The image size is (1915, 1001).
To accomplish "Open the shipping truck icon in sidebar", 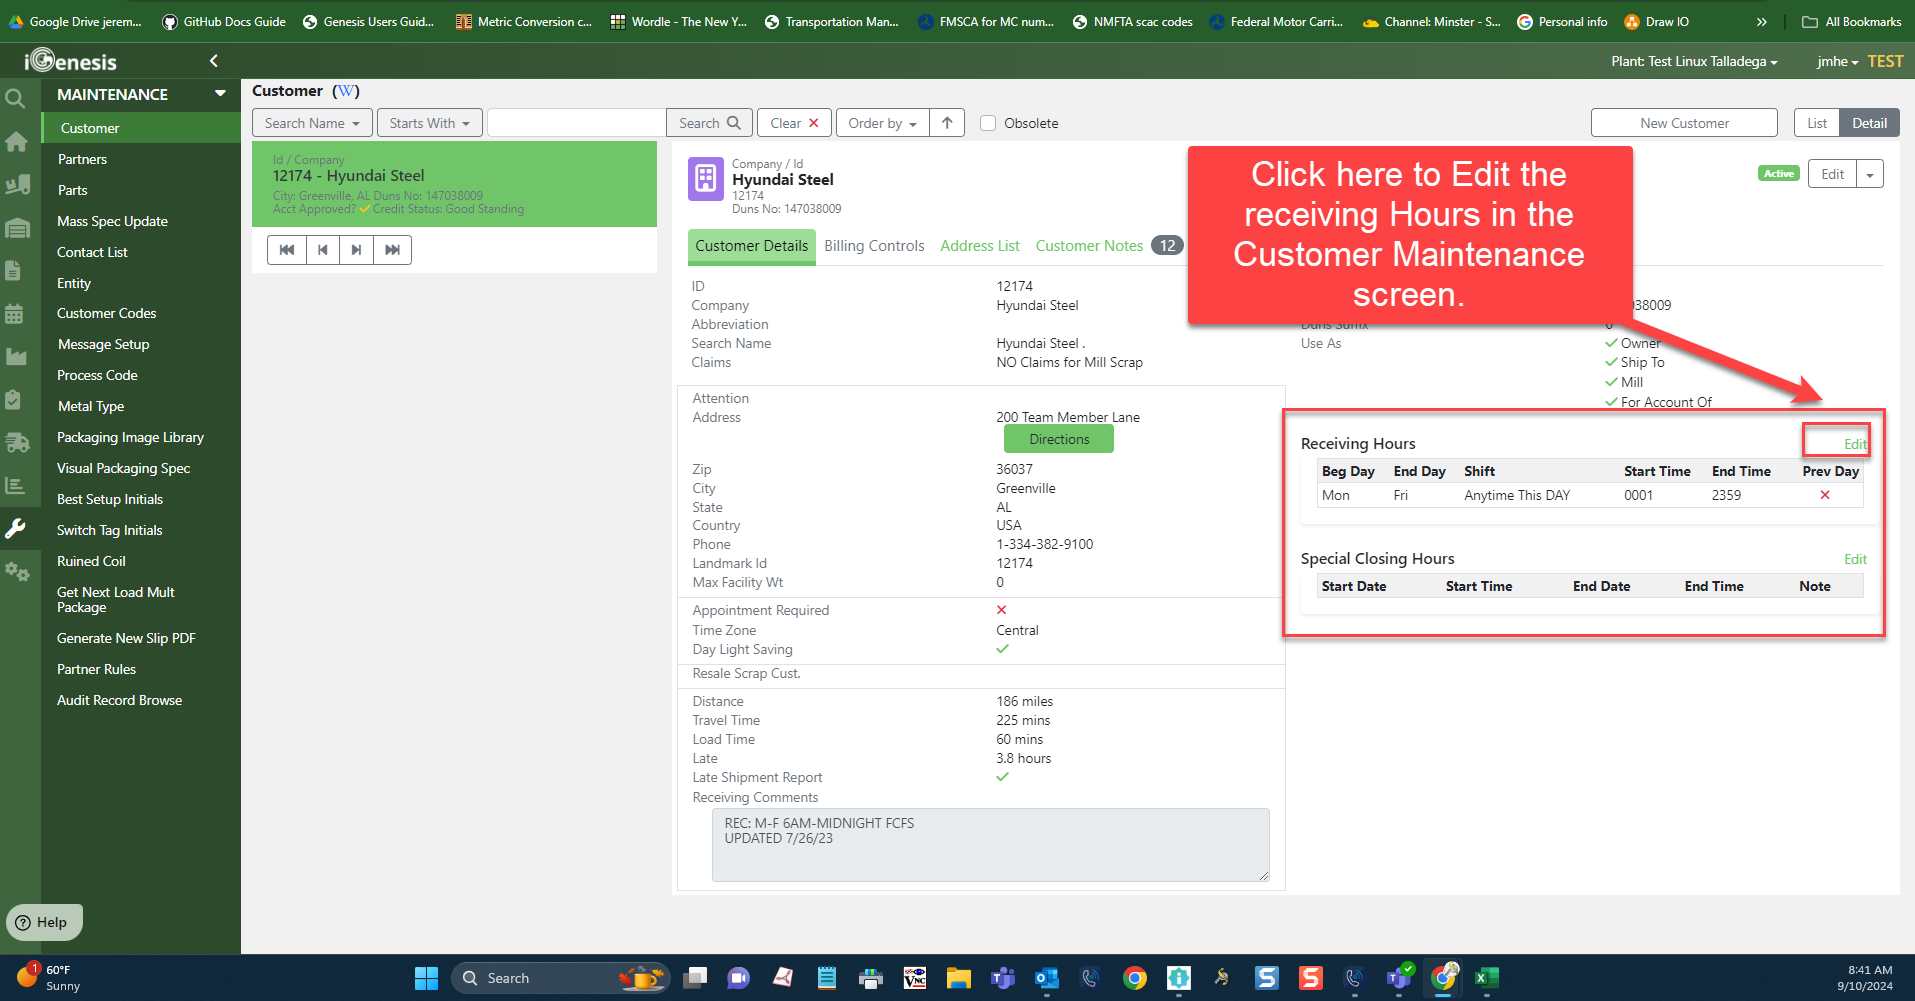I will 17,442.
